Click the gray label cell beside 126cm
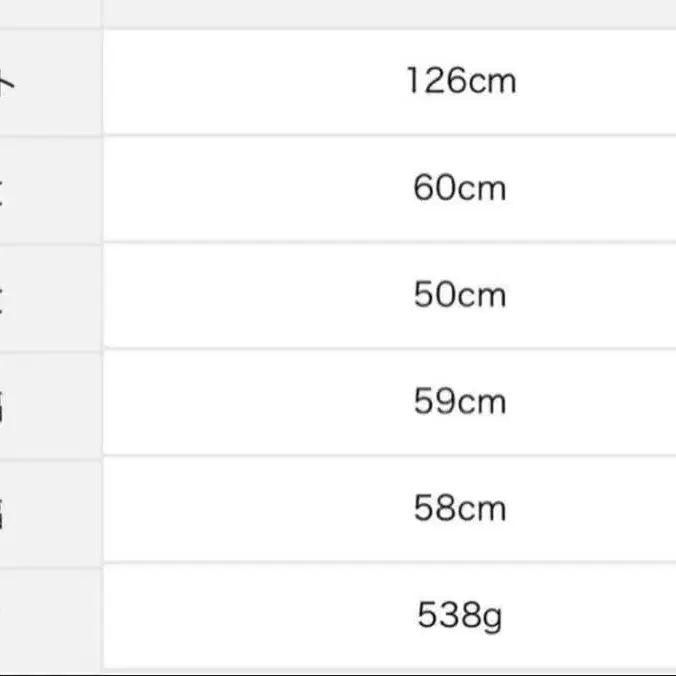This screenshot has width=676, height=676. click(x=50, y=81)
